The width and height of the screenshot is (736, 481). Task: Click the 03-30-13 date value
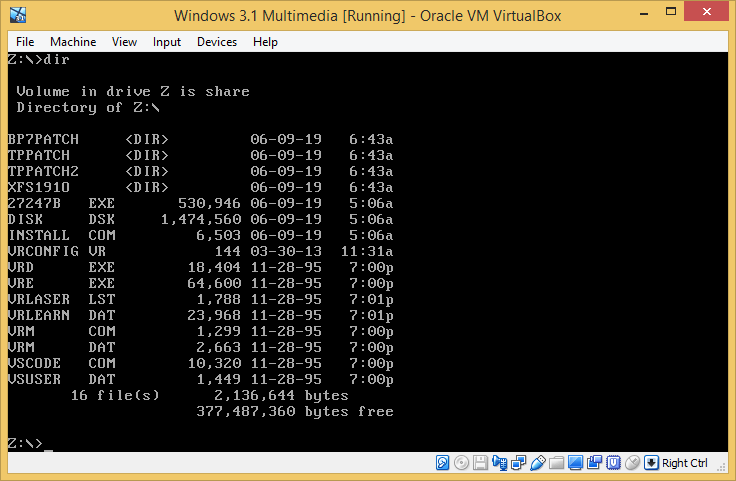286,251
